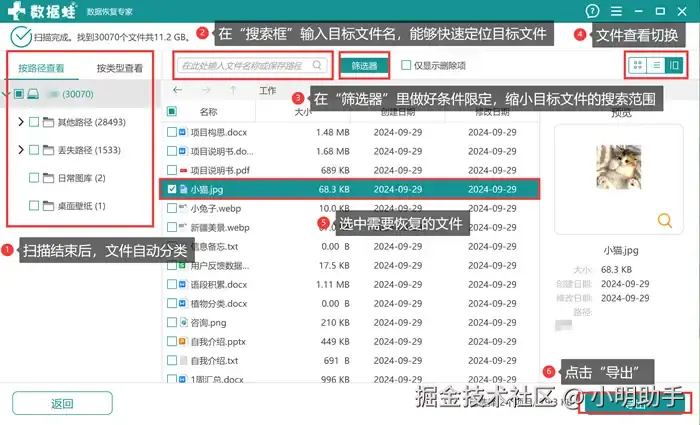700x425 pixels.
Task: Click the file name search input field
Action: 252,66
